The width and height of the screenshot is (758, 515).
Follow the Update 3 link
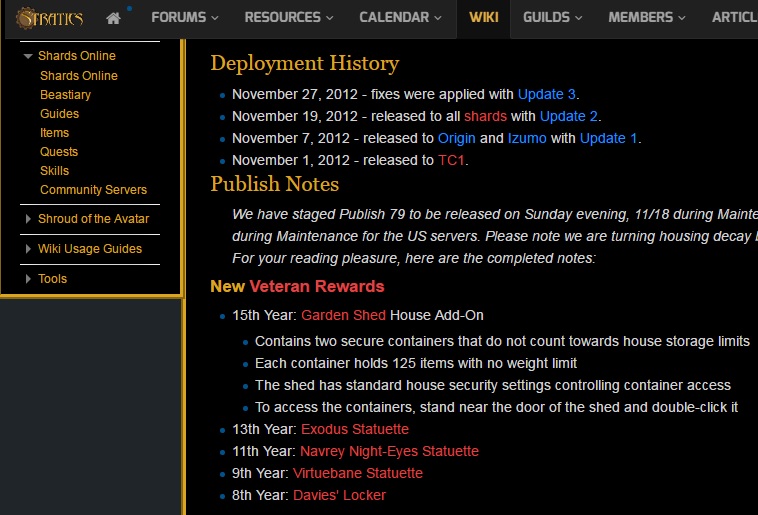point(546,94)
